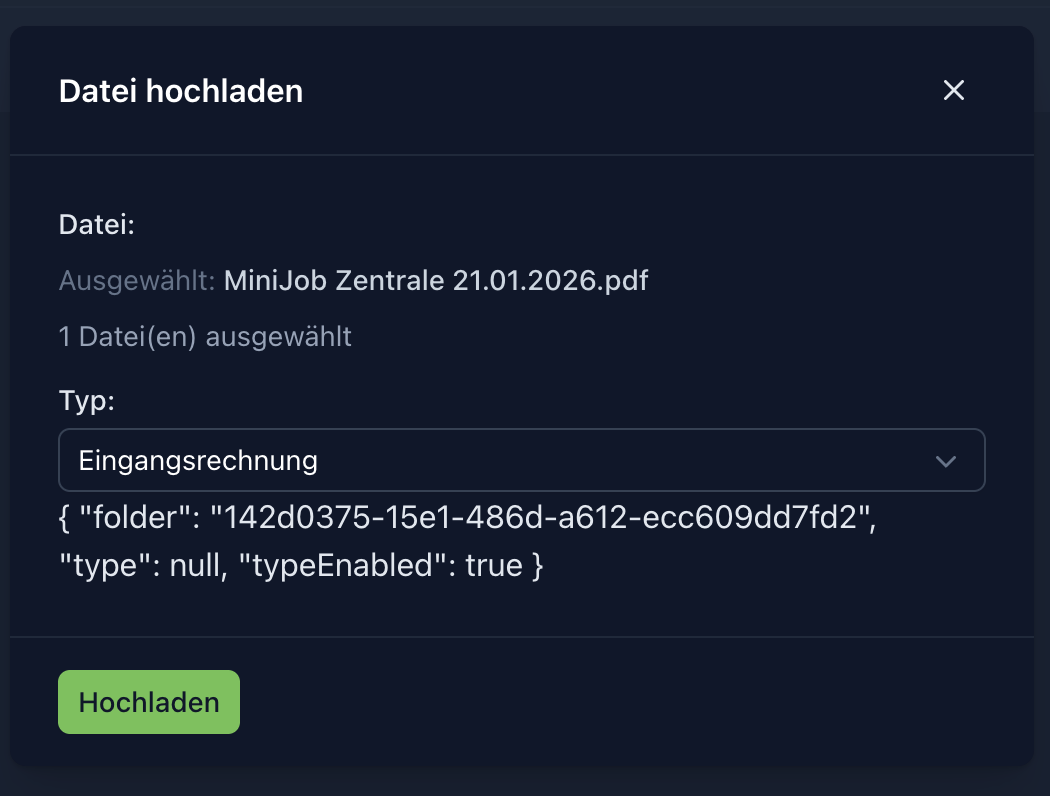
Task: Click the Hochladen button
Action: pos(148,701)
